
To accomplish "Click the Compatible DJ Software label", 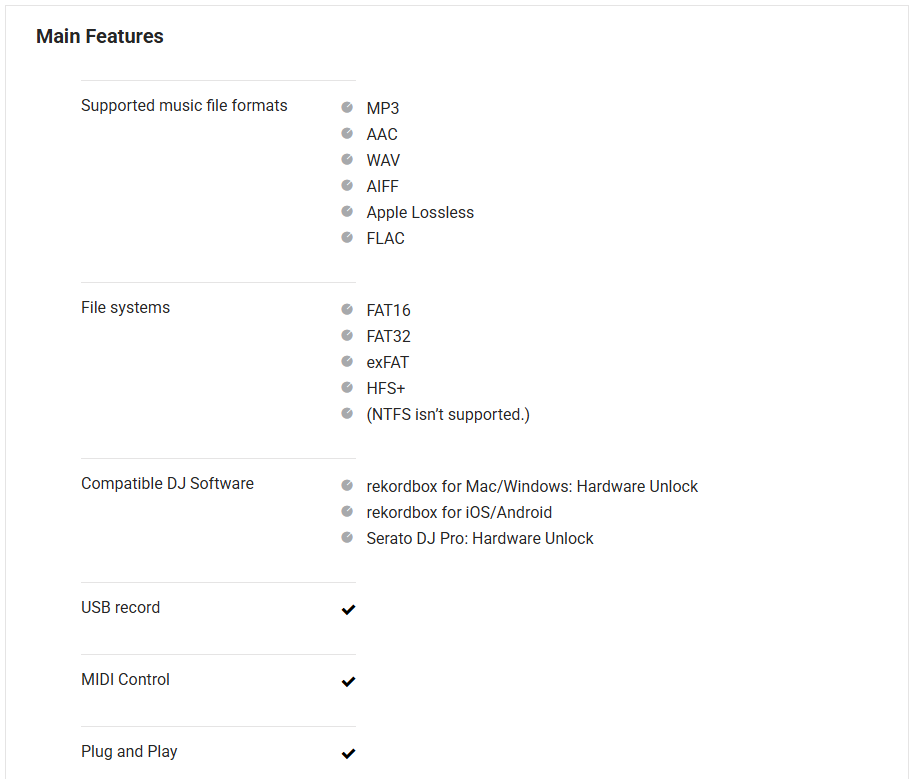I will pos(167,484).
